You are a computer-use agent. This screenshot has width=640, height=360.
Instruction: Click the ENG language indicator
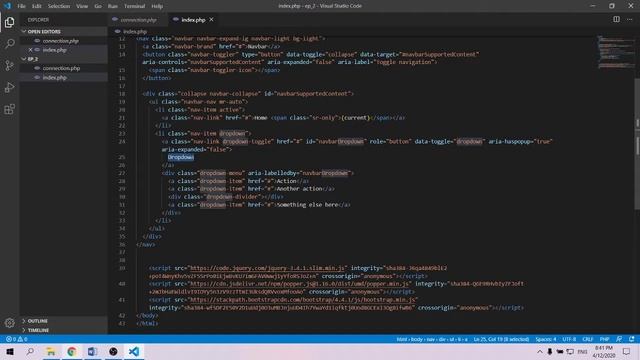click(582, 351)
